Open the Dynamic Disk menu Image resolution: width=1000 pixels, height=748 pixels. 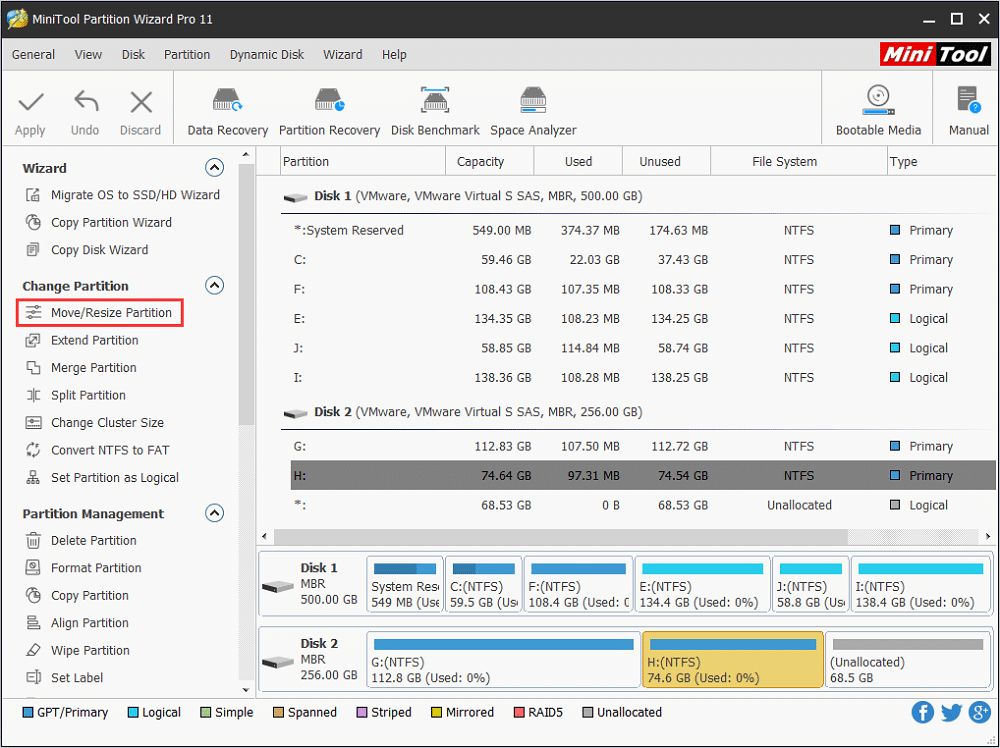click(267, 55)
